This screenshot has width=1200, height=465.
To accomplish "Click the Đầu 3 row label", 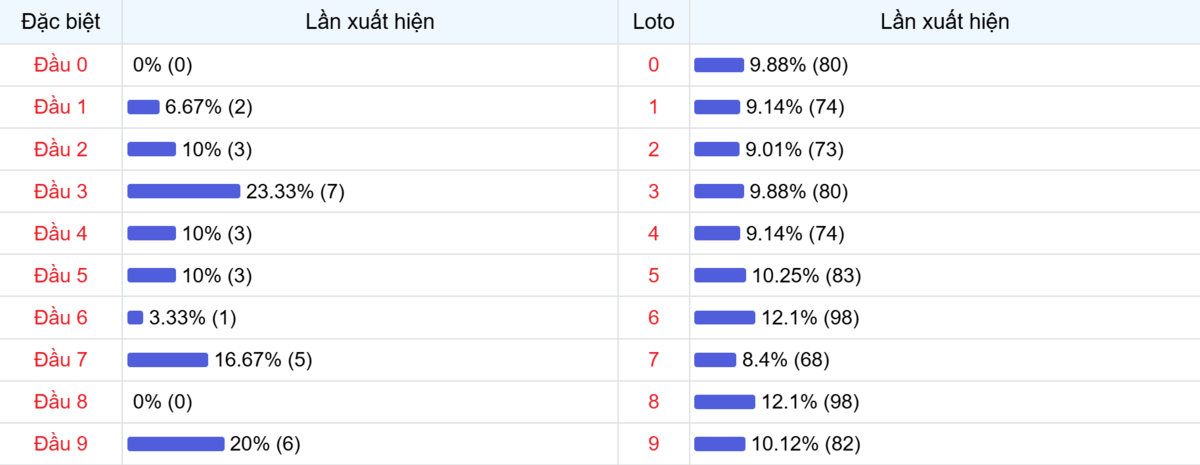I will (x=61, y=192).
